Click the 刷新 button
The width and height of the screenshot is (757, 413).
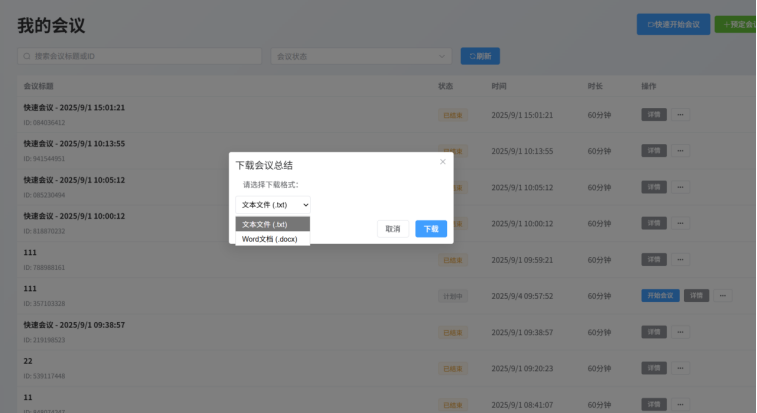pos(480,56)
